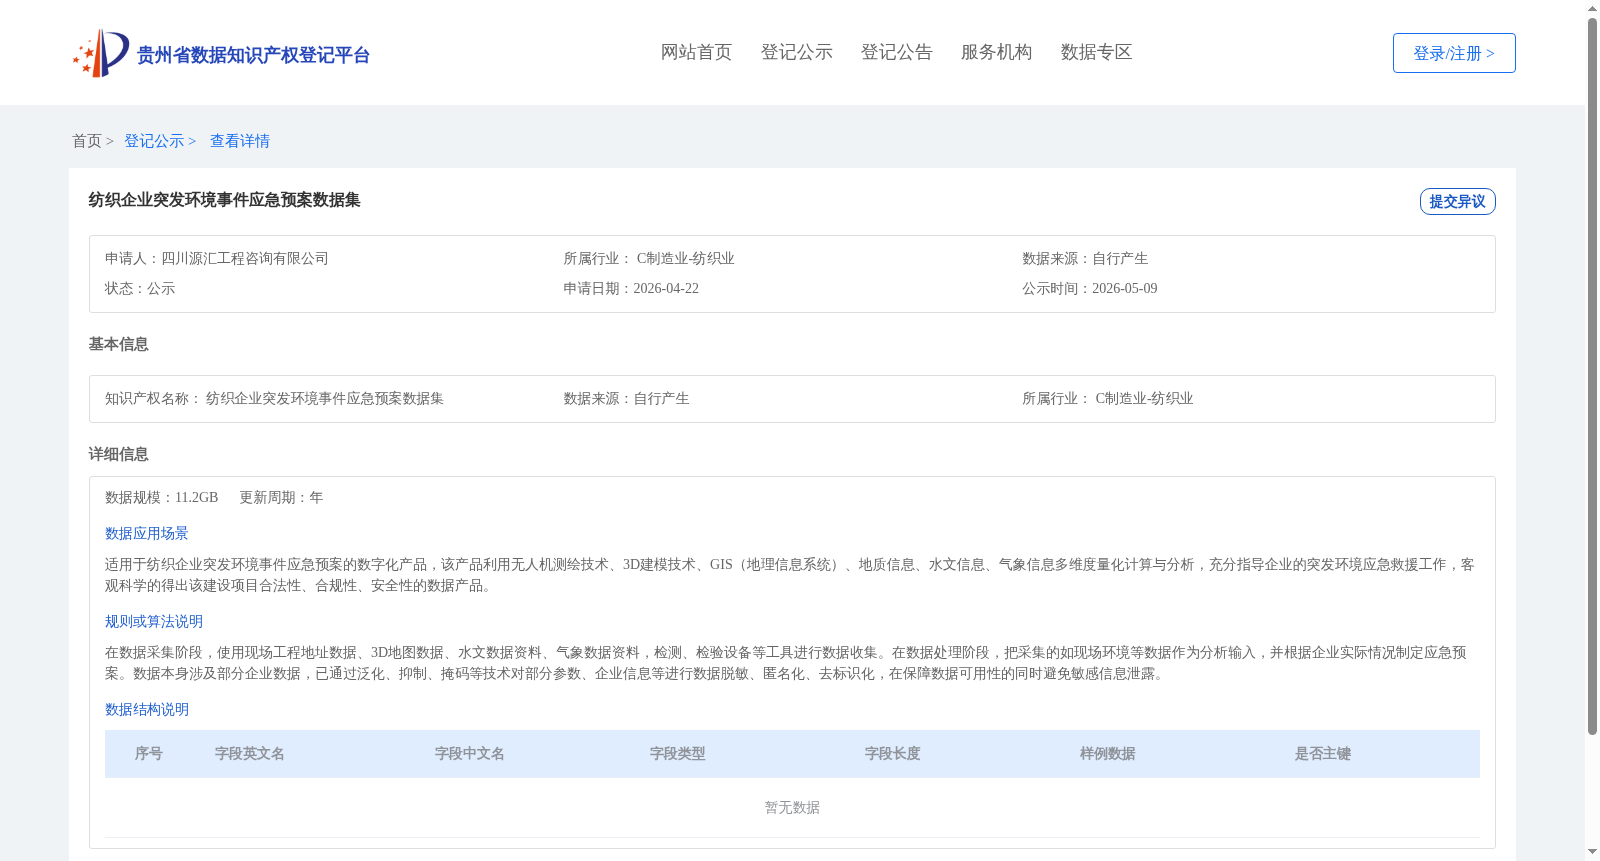1600x861 pixels.
Task: Open the 登记公示 navigation item
Action: [x=796, y=52]
